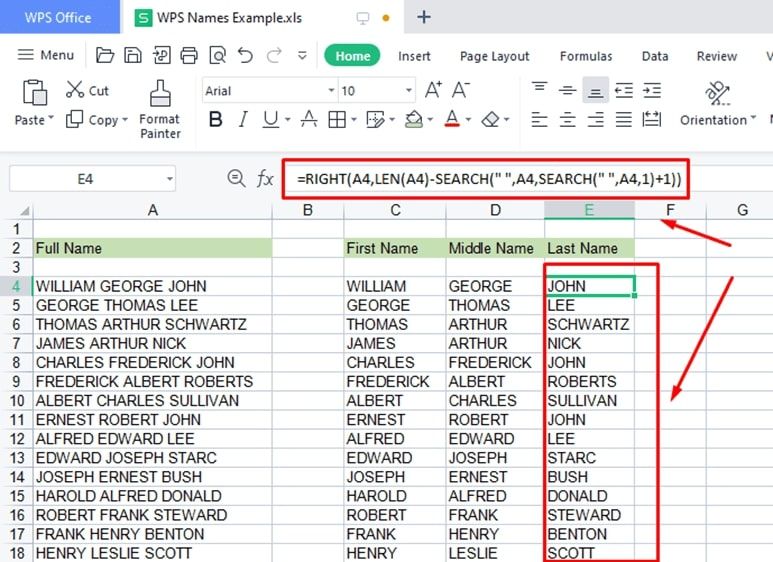Open the Page Layout tab

pos(494,57)
